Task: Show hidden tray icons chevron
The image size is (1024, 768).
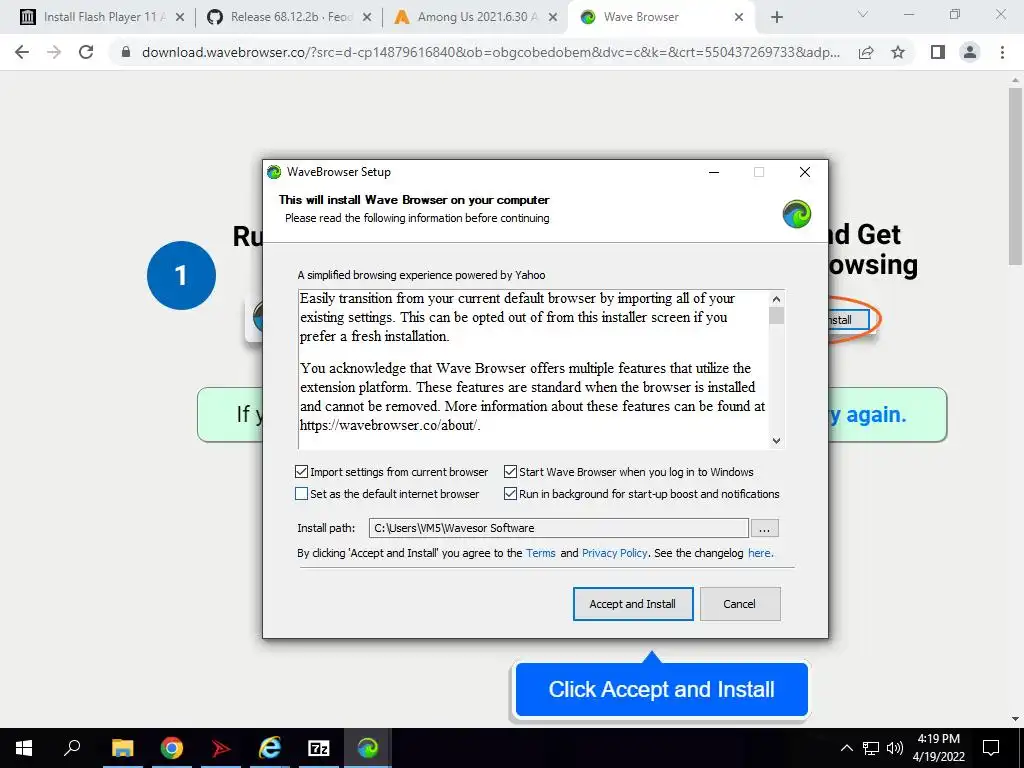Action: [x=846, y=748]
